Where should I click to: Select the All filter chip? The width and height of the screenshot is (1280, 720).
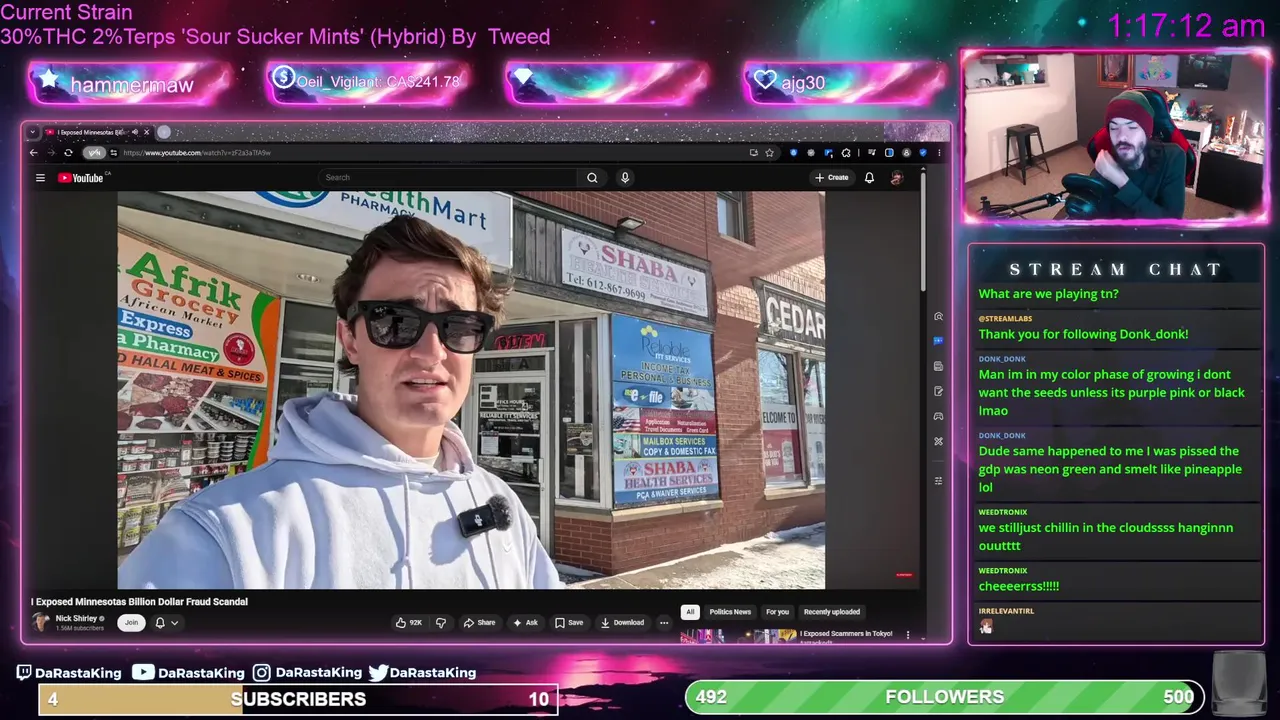(x=689, y=612)
